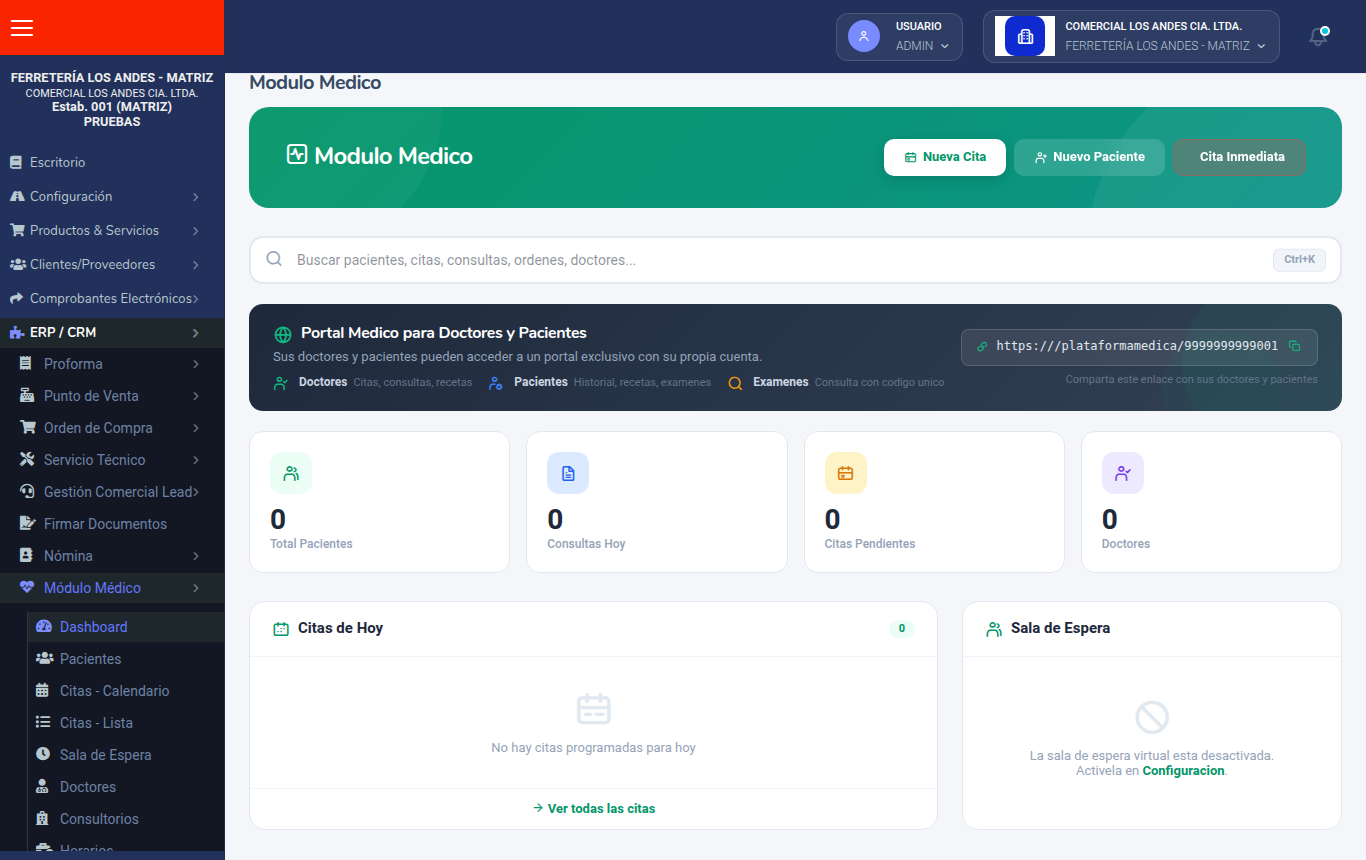1366x860 pixels.
Task: Open Gestión Comercial Lead menu
Action: (112, 492)
